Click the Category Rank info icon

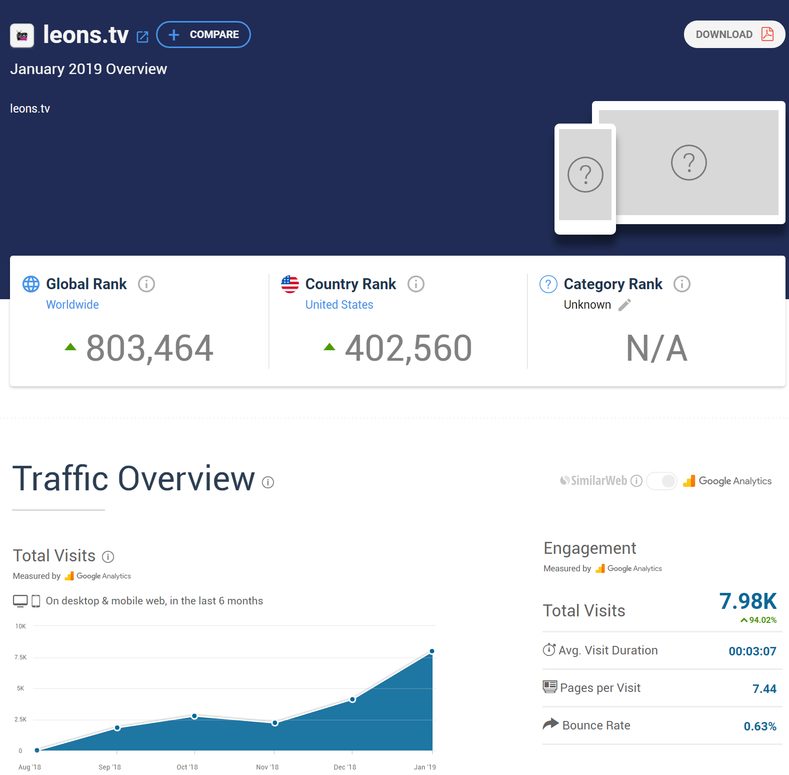point(682,284)
